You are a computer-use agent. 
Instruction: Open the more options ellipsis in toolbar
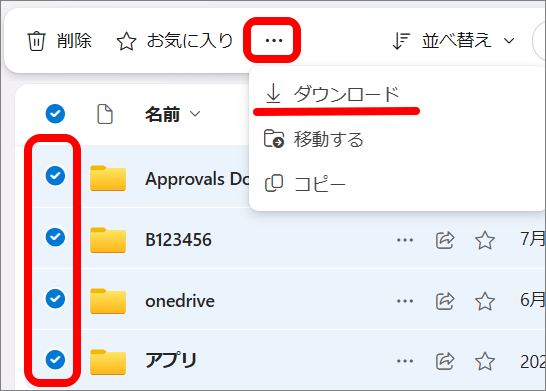pyautogui.click(x=273, y=40)
